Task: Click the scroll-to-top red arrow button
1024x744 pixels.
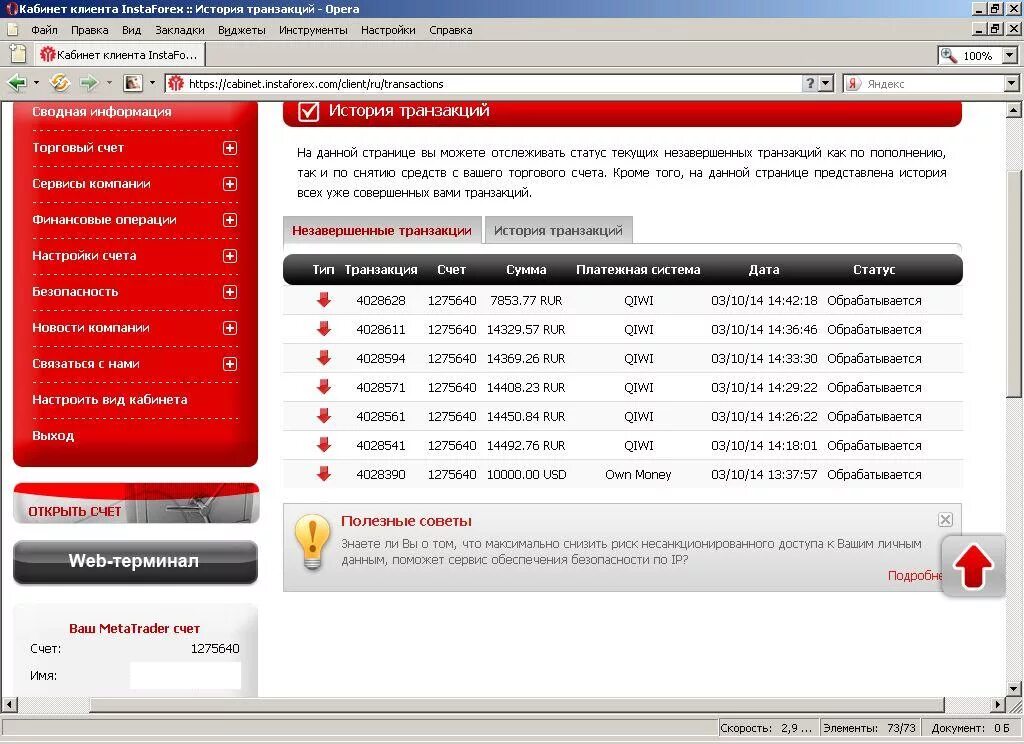Action: point(973,566)
